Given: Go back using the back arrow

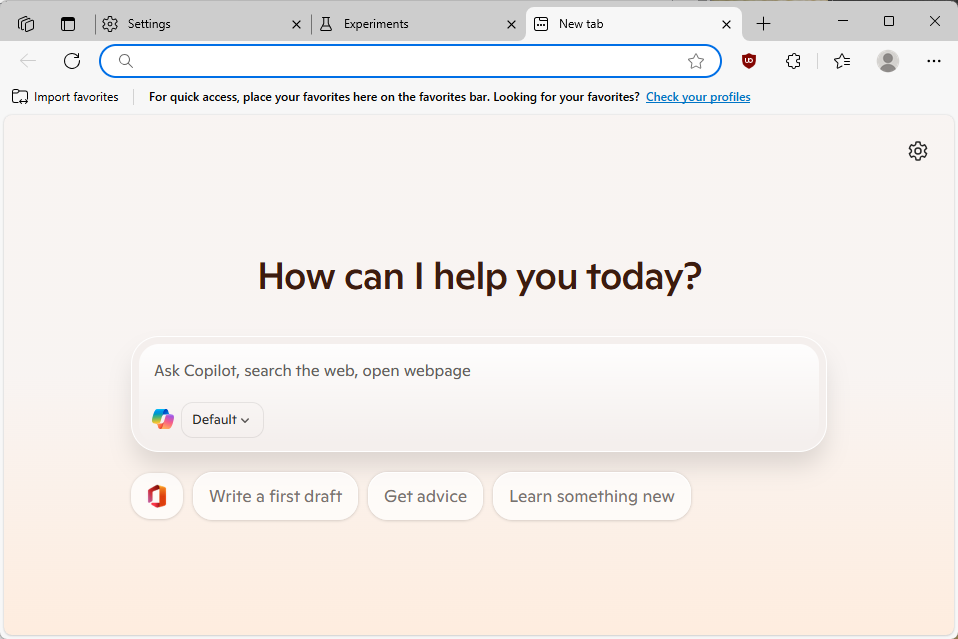Looking at the screenshot, I should click(27, 61).
